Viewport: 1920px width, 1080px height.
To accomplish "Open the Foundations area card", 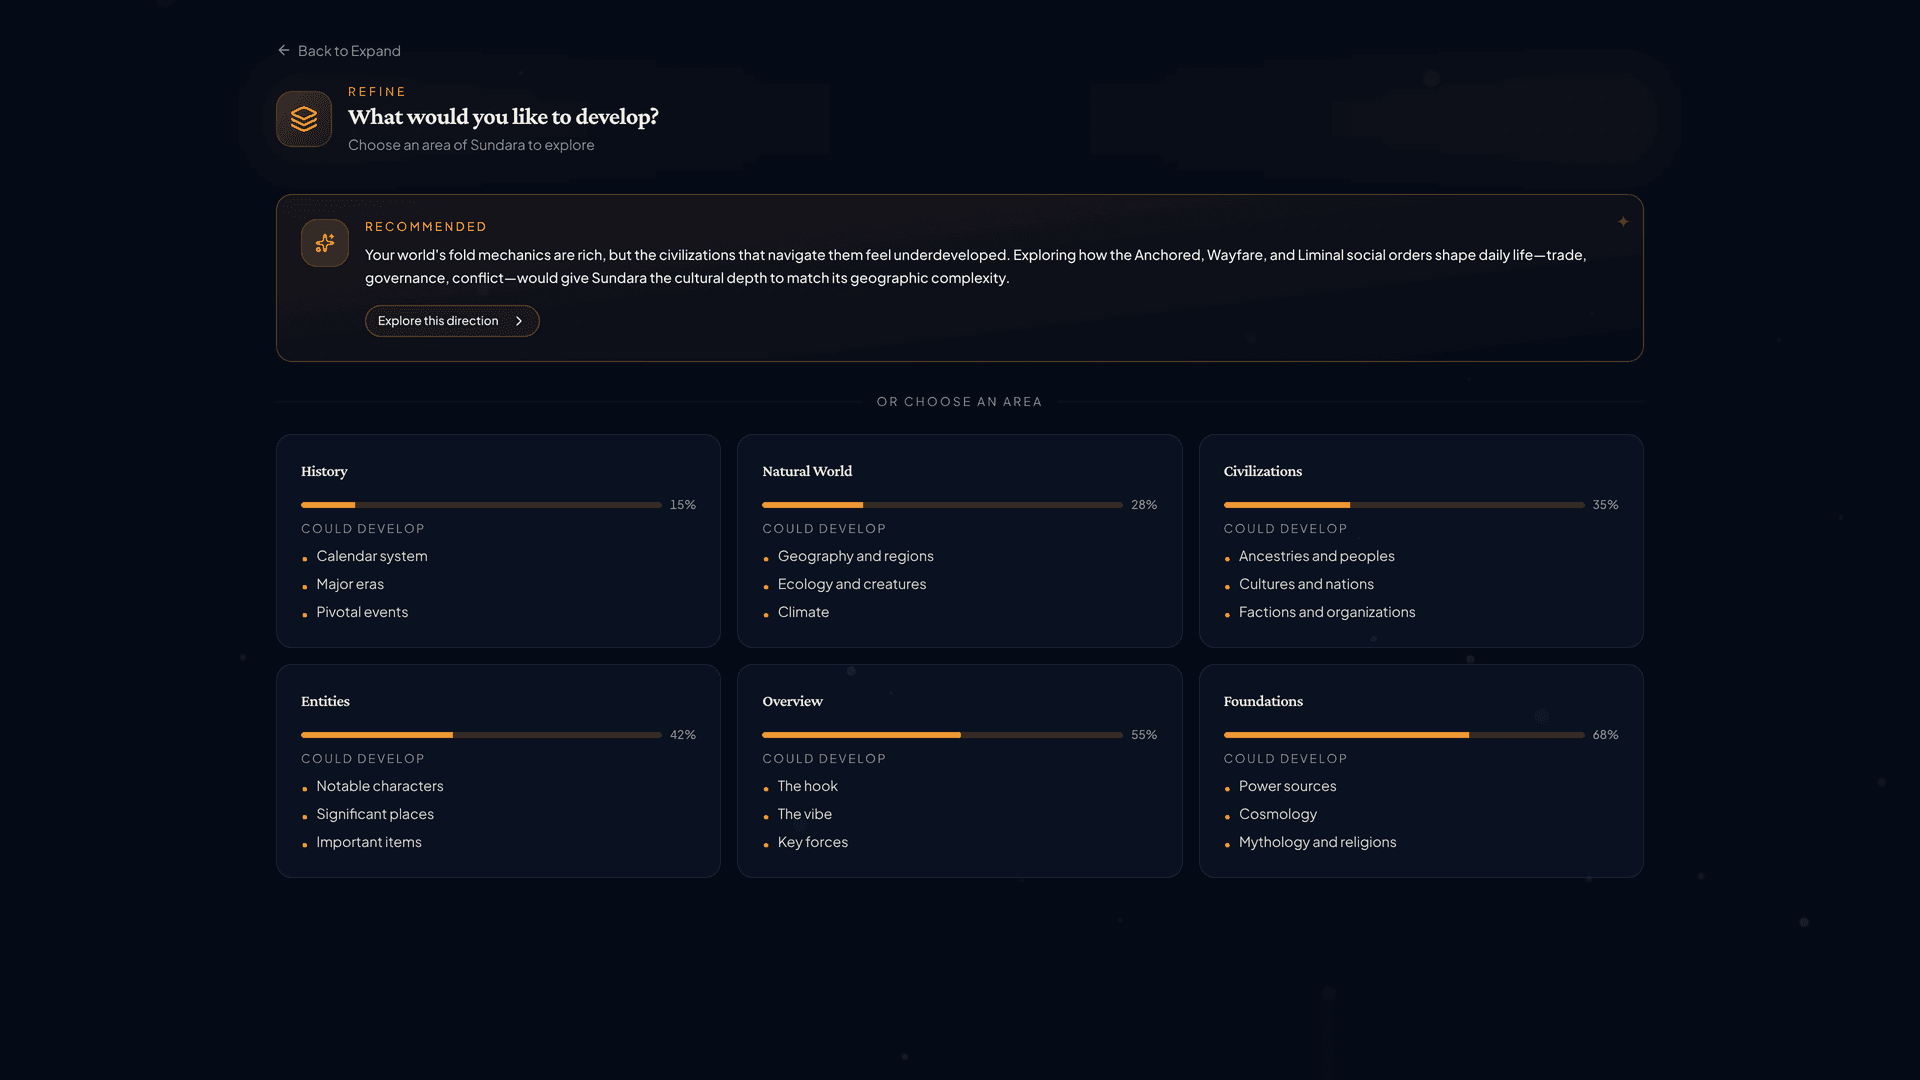I will point(1421,770).
